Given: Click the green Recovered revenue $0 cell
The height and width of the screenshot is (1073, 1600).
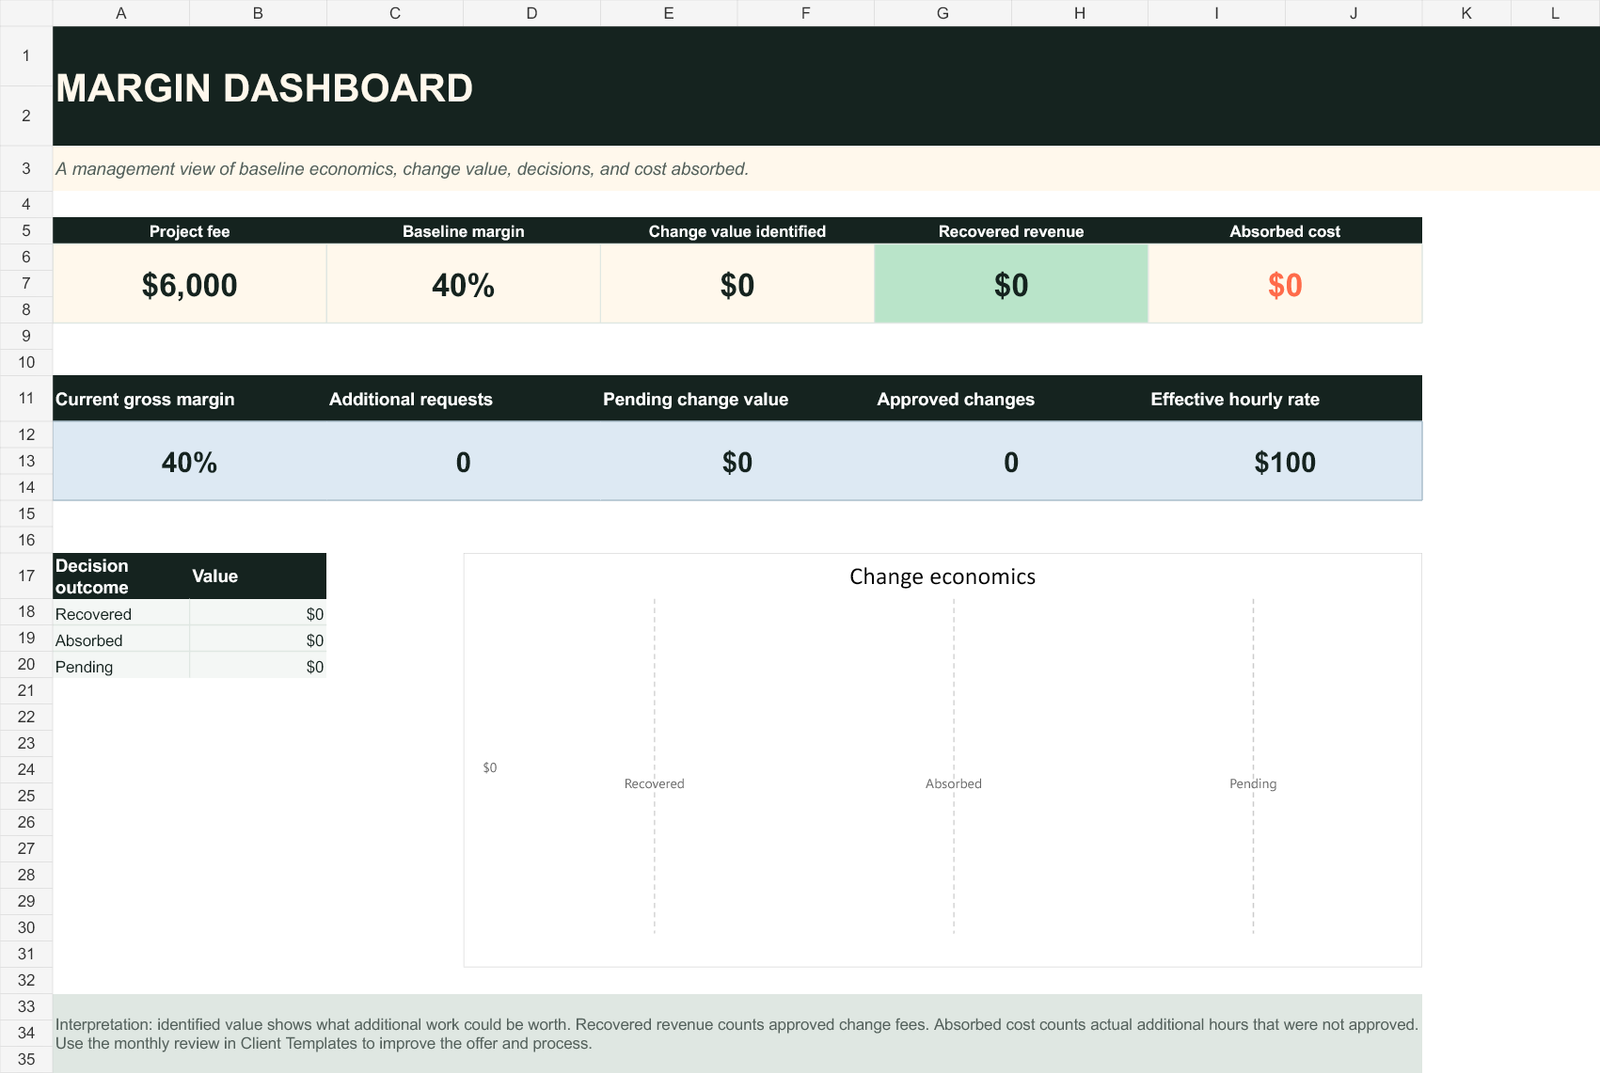Looking at the screenshot, I should tap(1011, 285).
